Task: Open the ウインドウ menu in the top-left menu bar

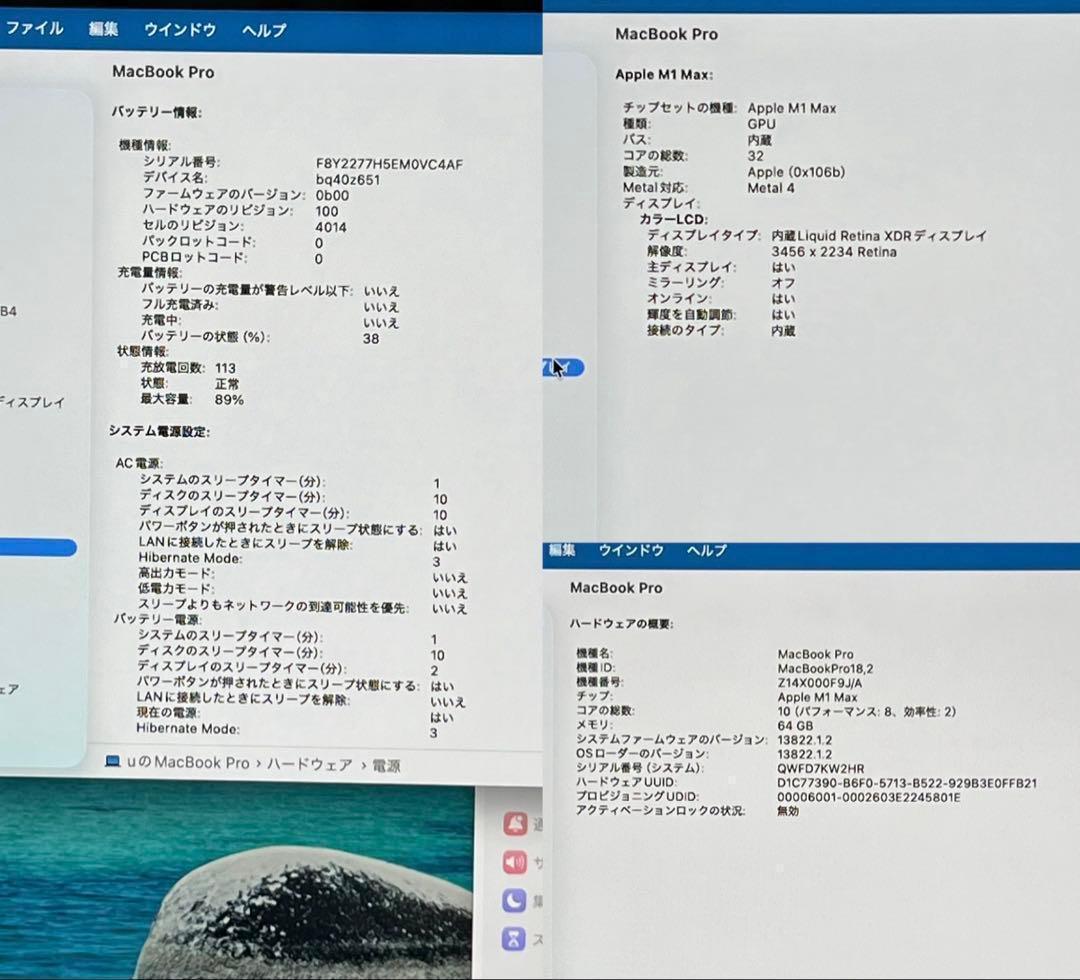Action: pos(180,29)
